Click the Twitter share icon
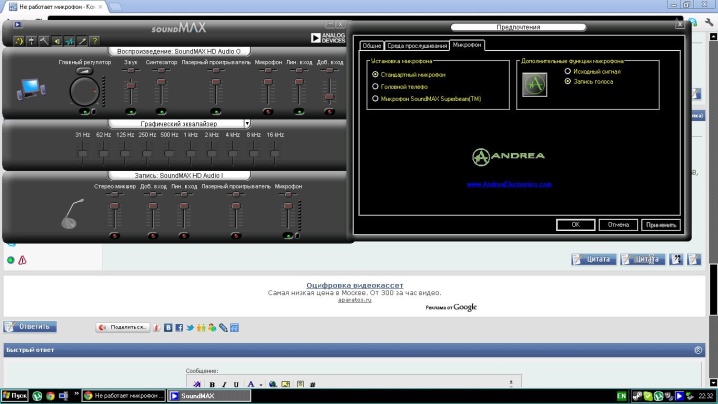Screen dimensions: 718x404 point(190,328)
